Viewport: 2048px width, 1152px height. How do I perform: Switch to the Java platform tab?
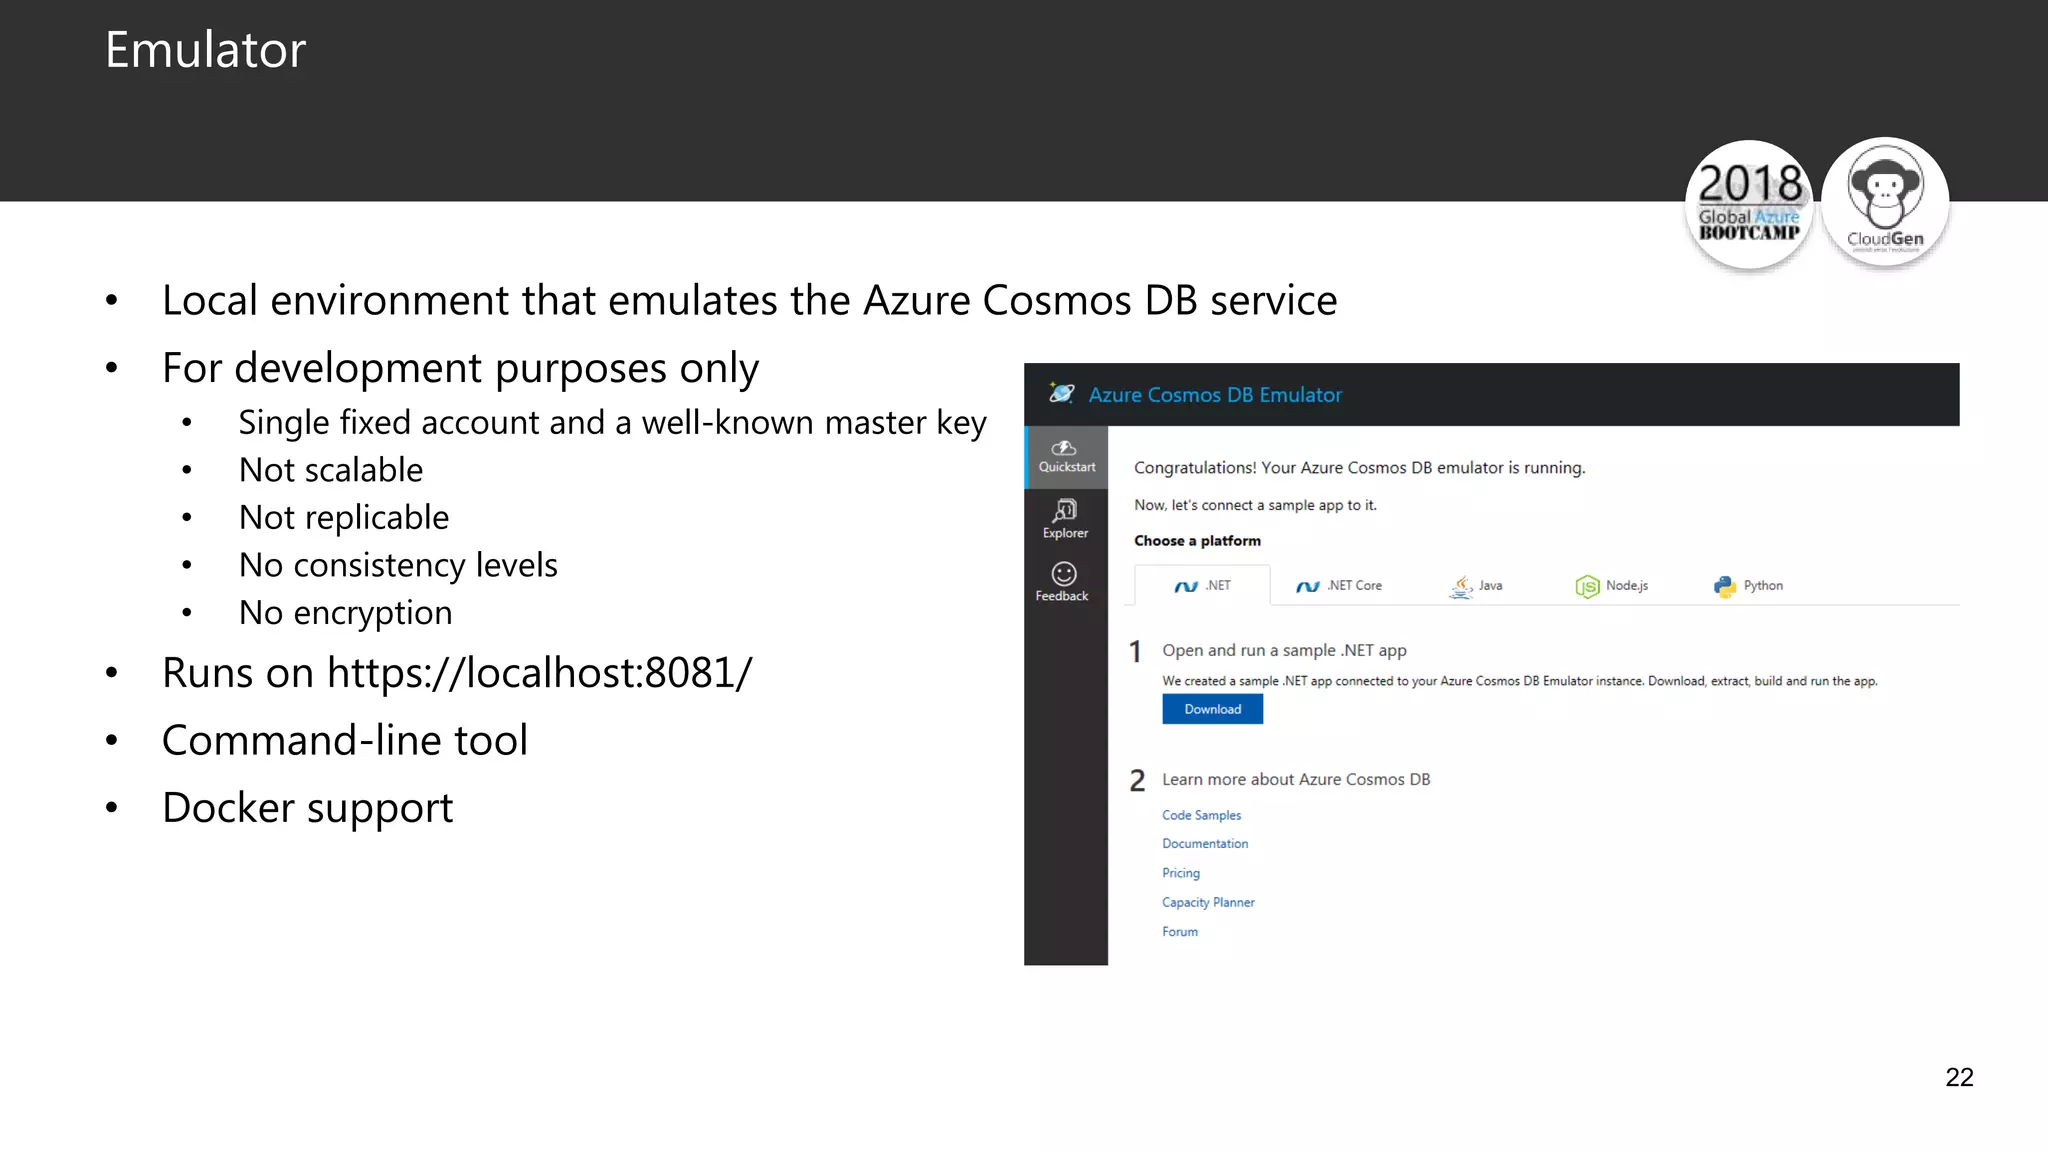click(1476, 586)
